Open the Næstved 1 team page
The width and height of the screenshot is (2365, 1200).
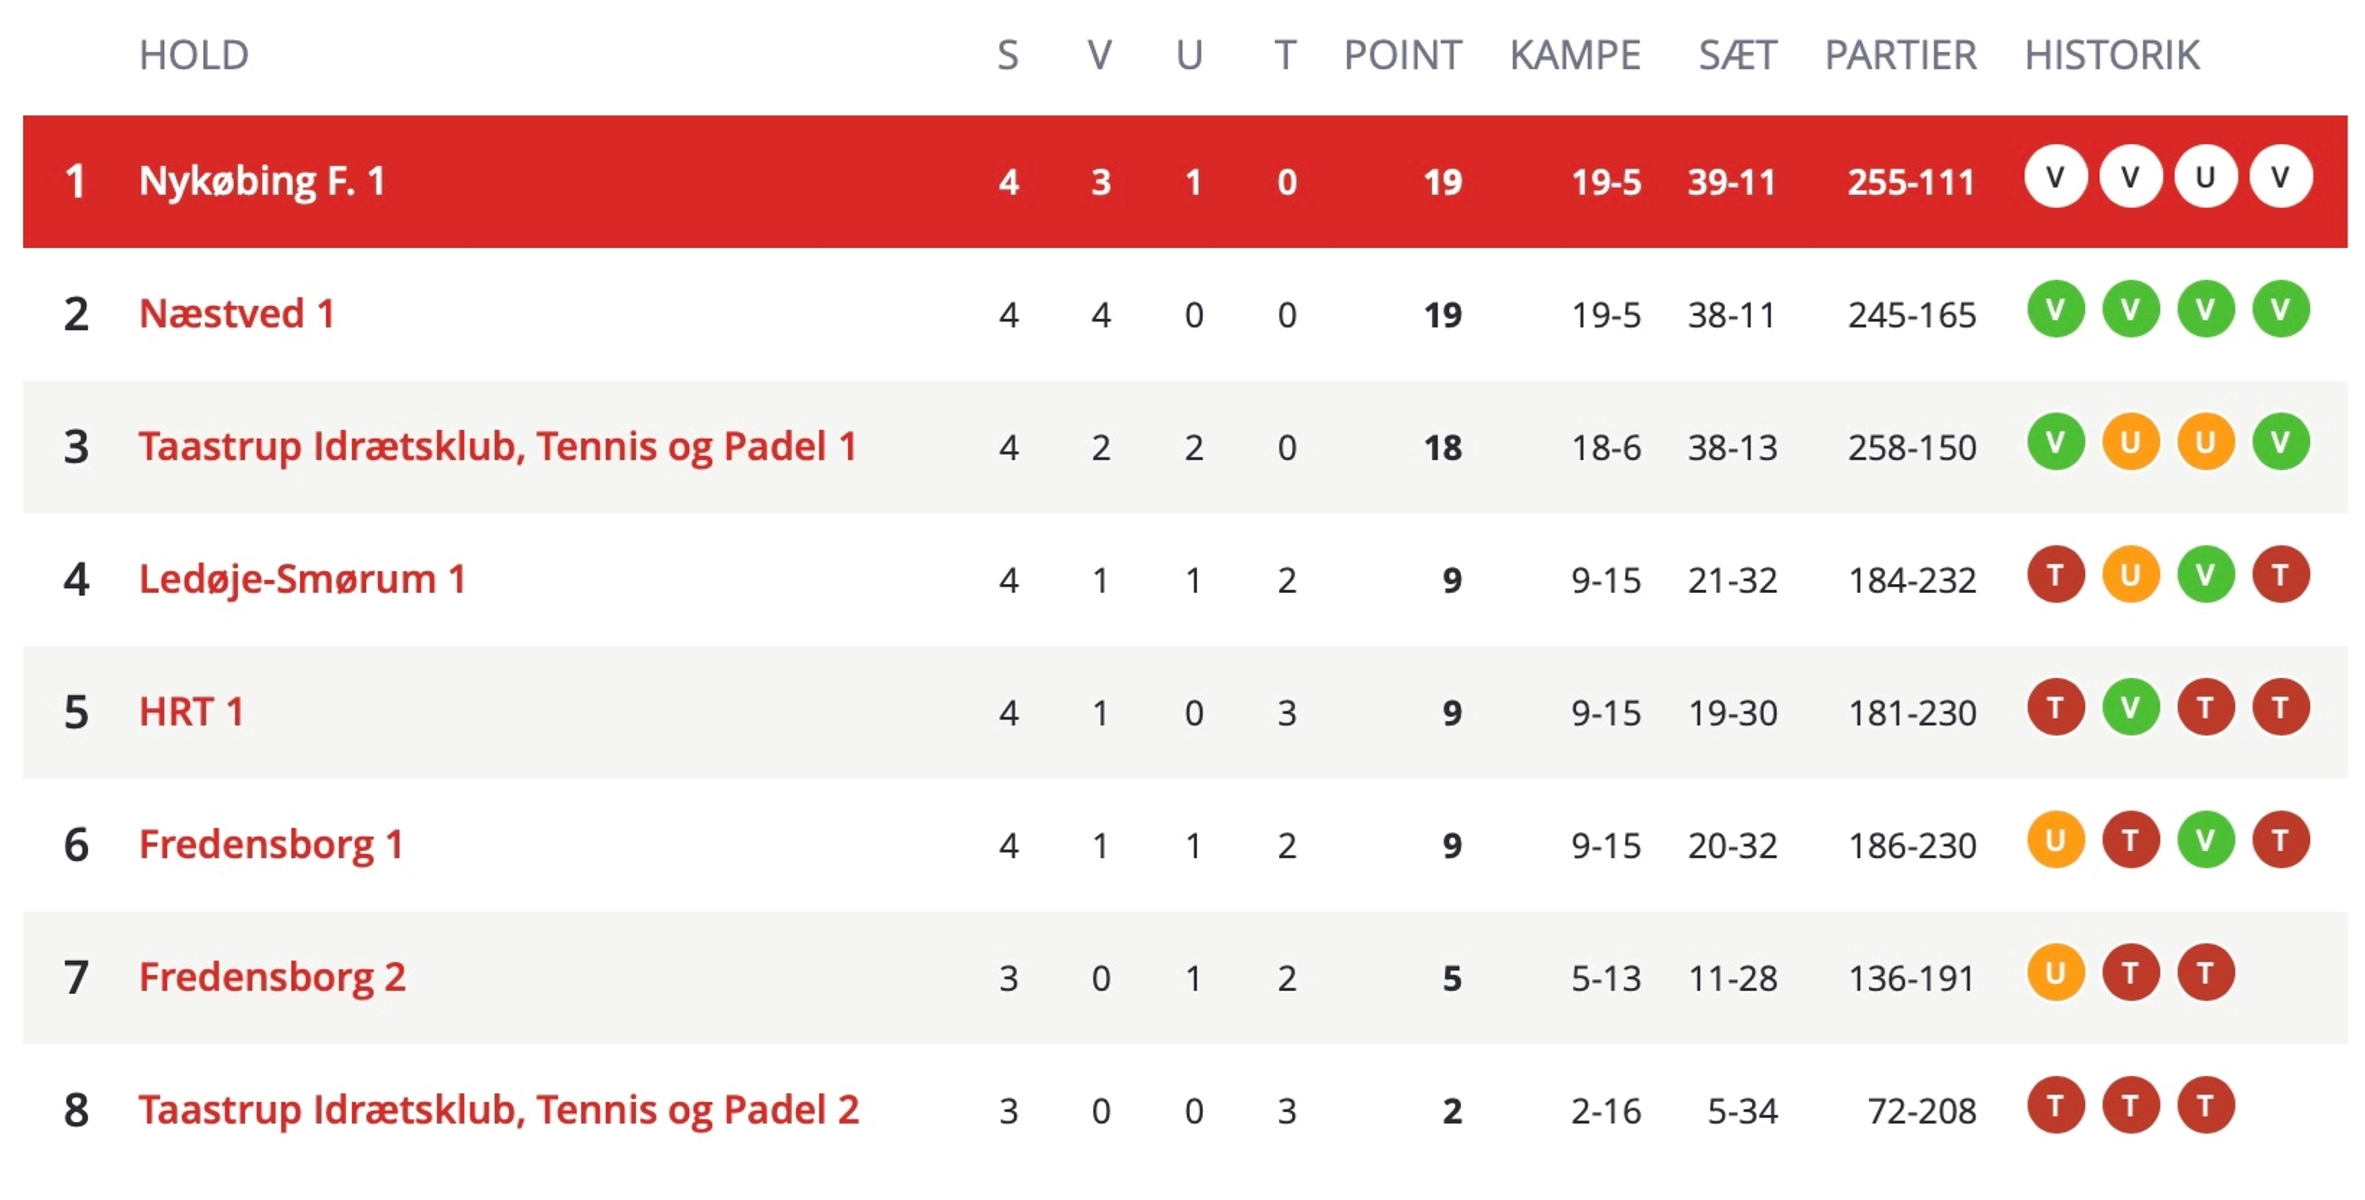click(237, 314)
